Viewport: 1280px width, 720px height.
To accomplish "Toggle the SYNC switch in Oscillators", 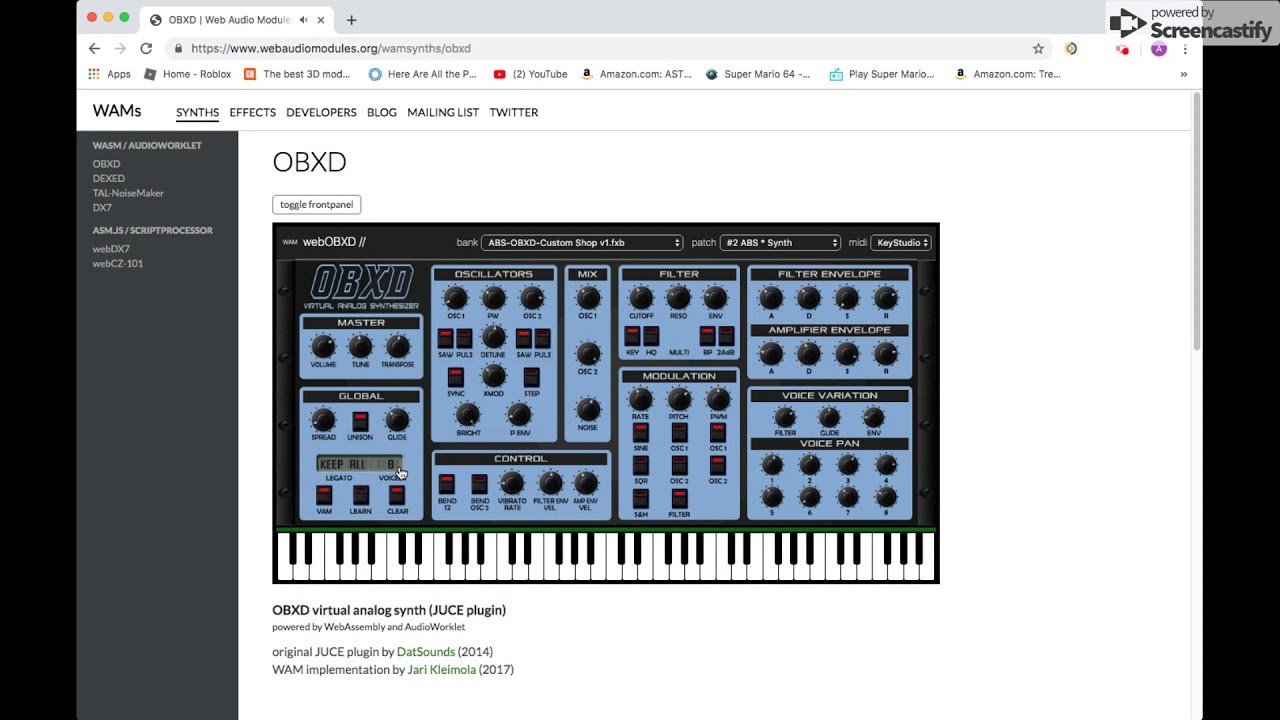I will tap(456, 377).
